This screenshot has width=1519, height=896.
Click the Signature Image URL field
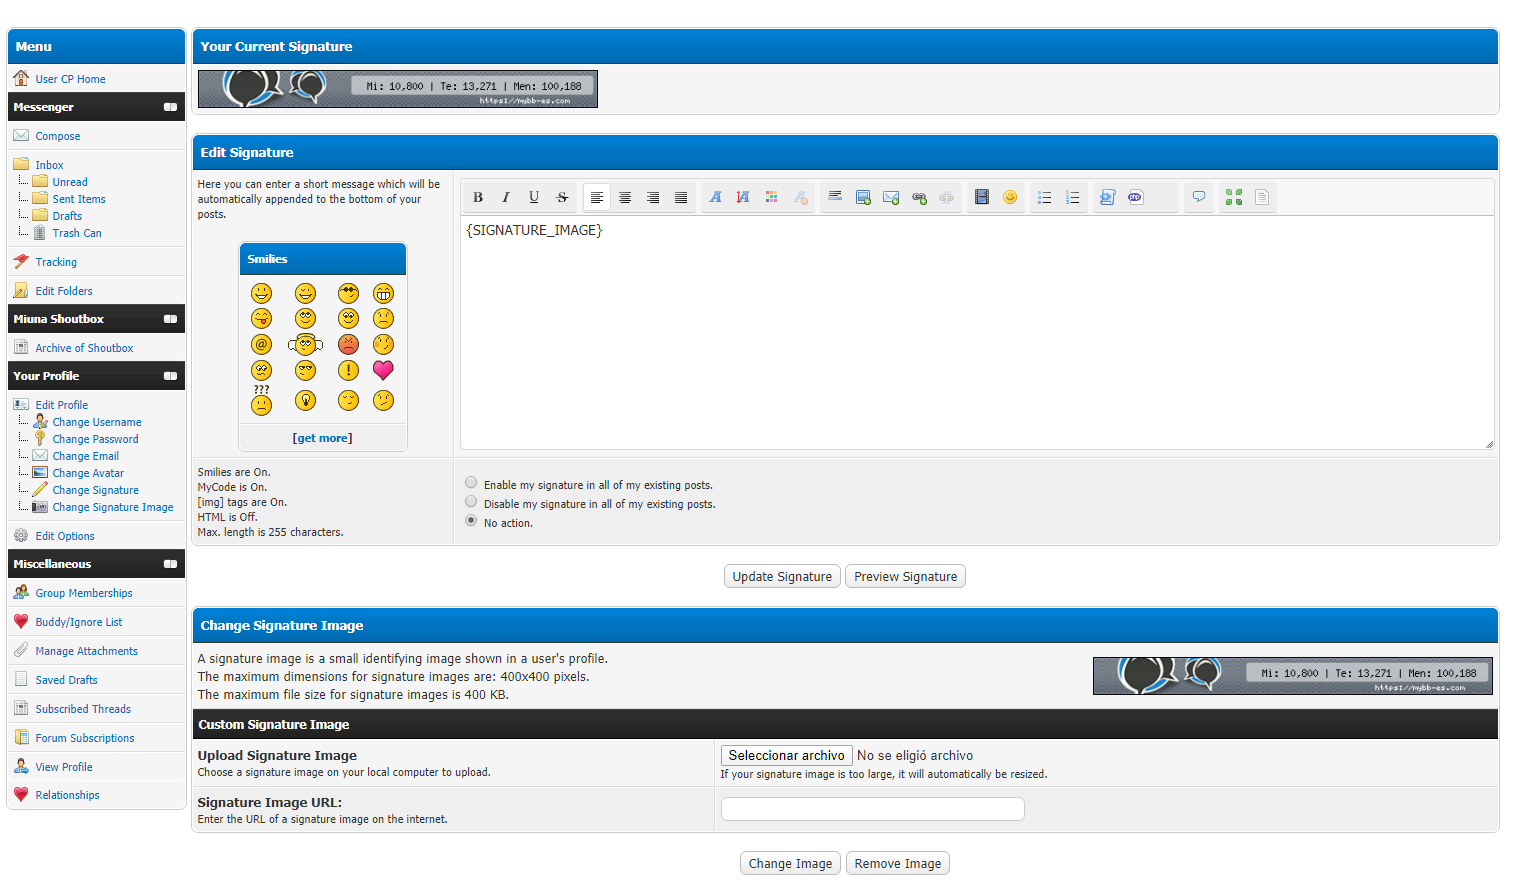pyautogui.click(x=872, y=809)
